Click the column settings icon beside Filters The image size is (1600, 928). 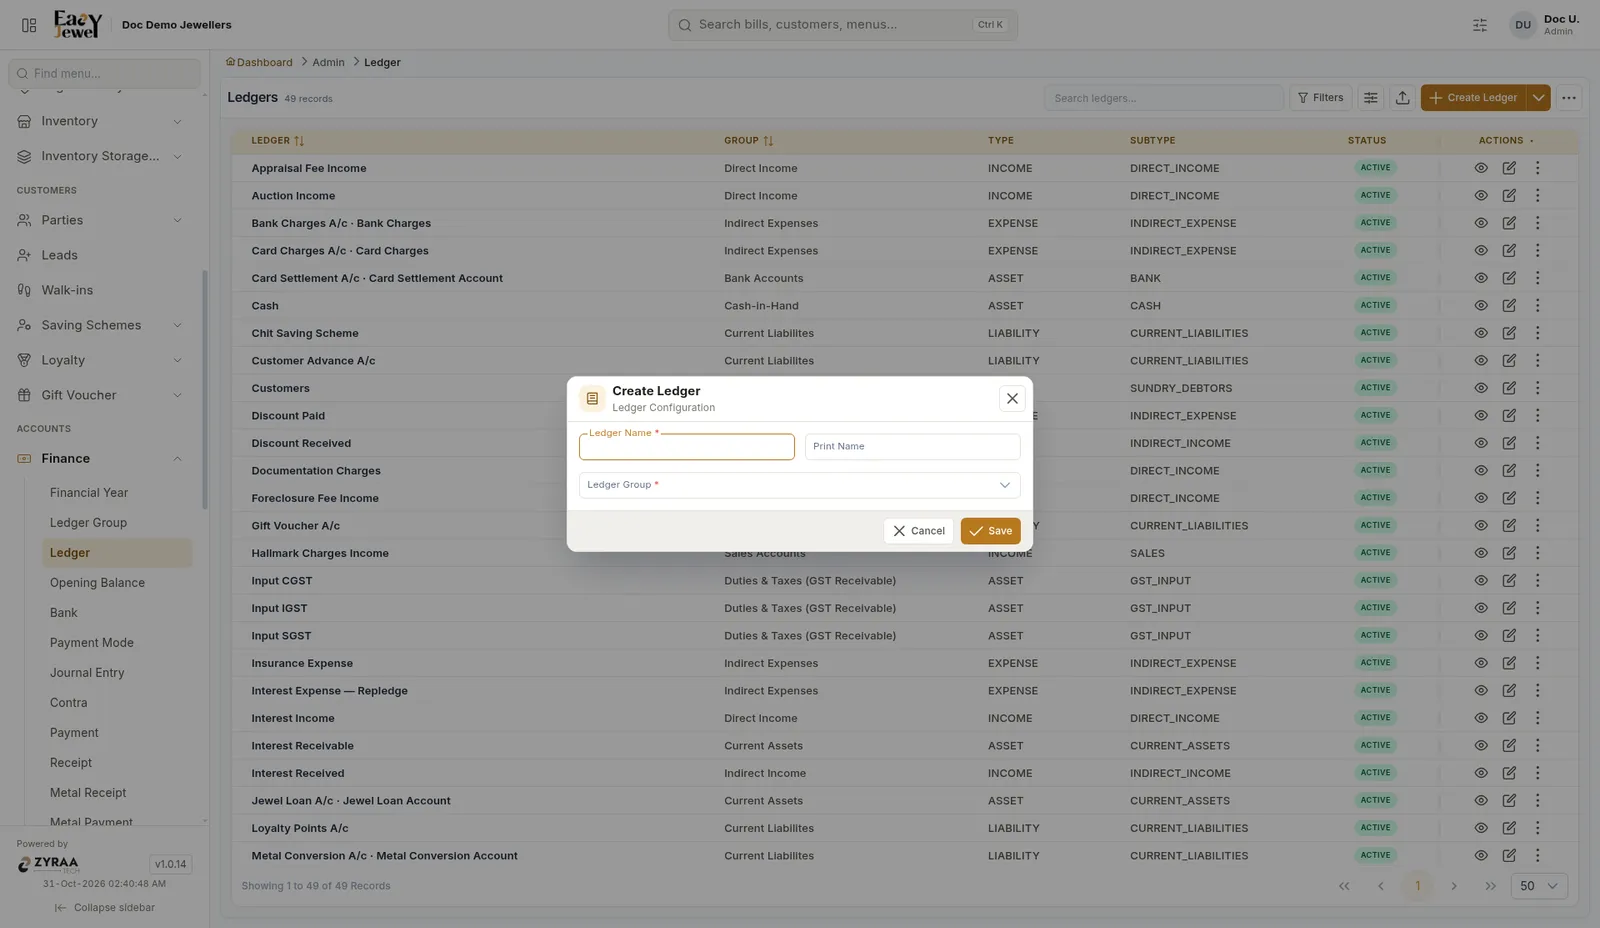pos(1371,98)
